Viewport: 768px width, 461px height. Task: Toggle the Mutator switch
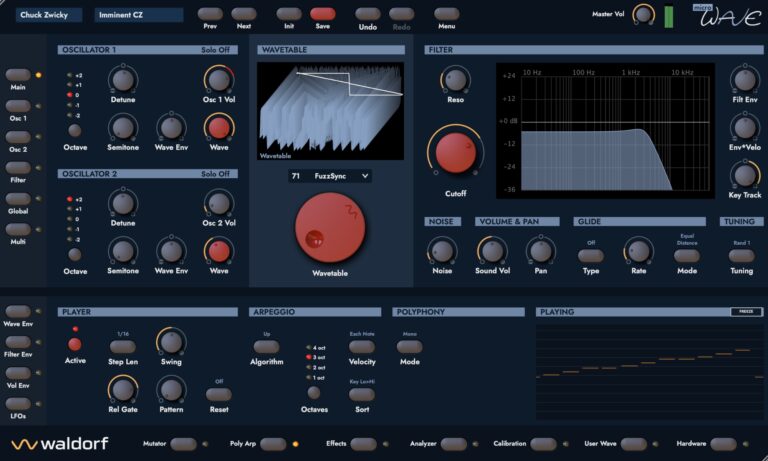[184, 444]
